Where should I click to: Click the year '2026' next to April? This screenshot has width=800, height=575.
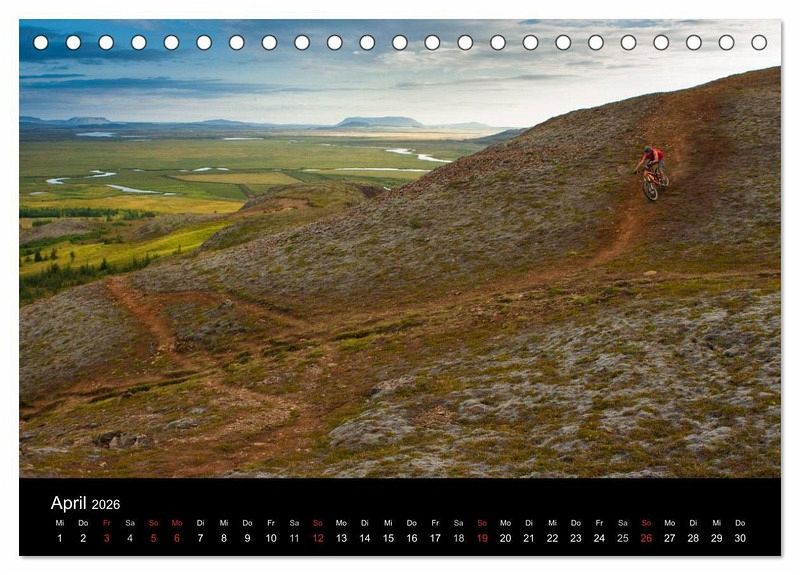click(x=106, y=505)
